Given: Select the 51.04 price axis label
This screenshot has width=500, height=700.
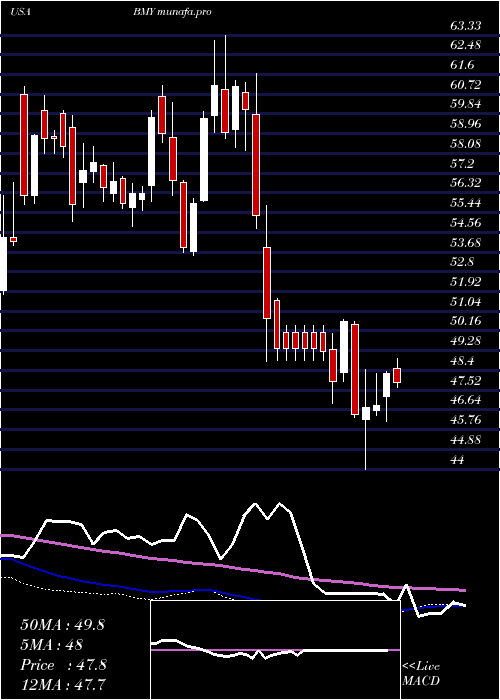Looking at the screenshot, I should [466, 301].
